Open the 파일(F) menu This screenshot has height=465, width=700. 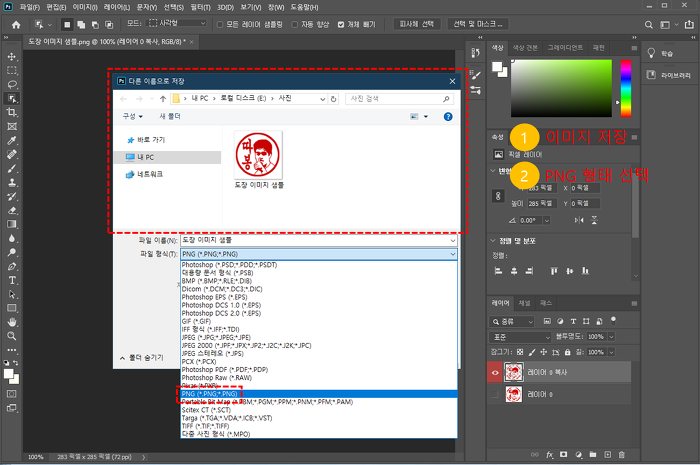(x=30, y=7)
